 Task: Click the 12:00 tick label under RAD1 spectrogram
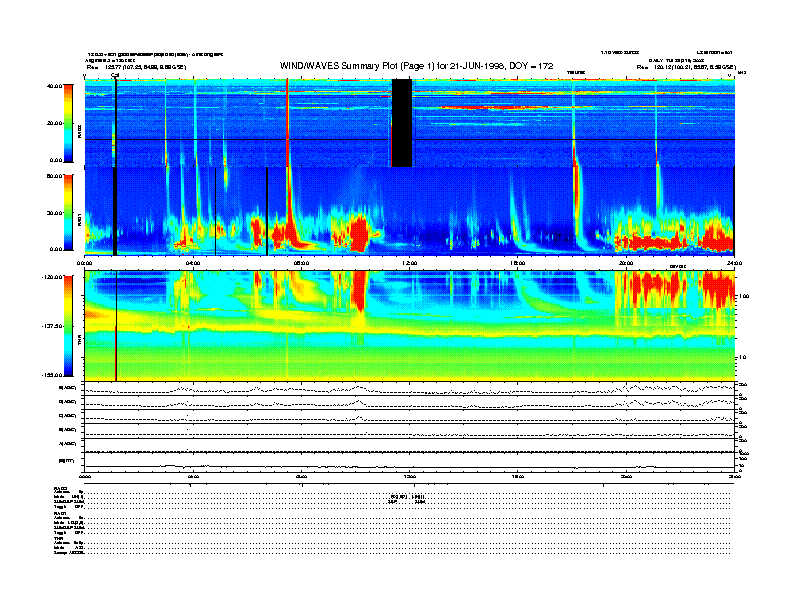(x=410, y=263)
